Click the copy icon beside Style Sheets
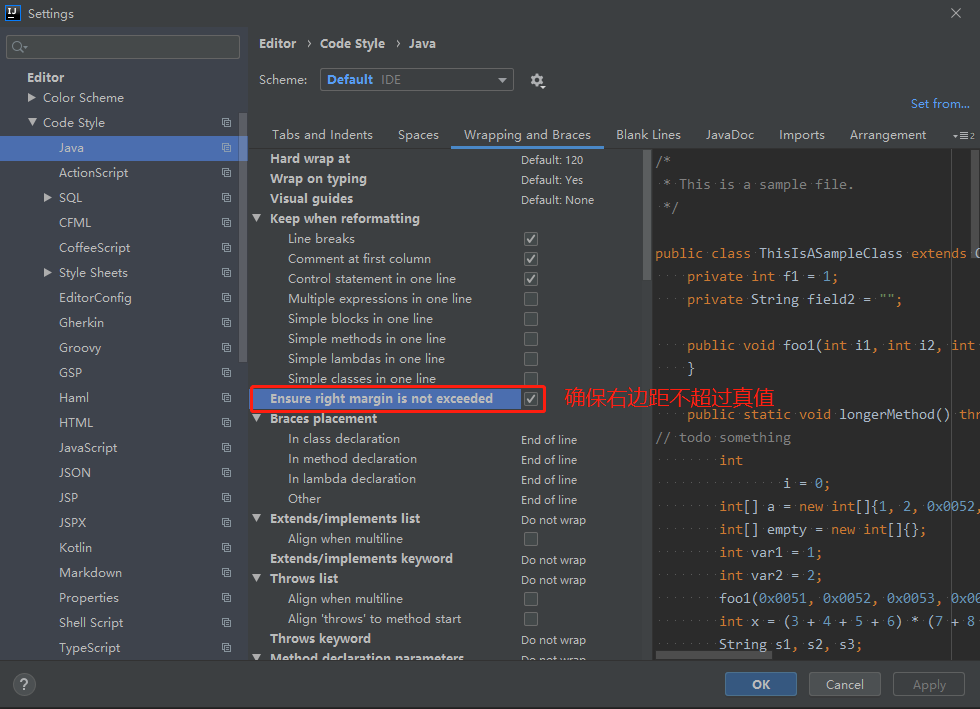The width and height of the screenshot is (980, 709). 226,273
